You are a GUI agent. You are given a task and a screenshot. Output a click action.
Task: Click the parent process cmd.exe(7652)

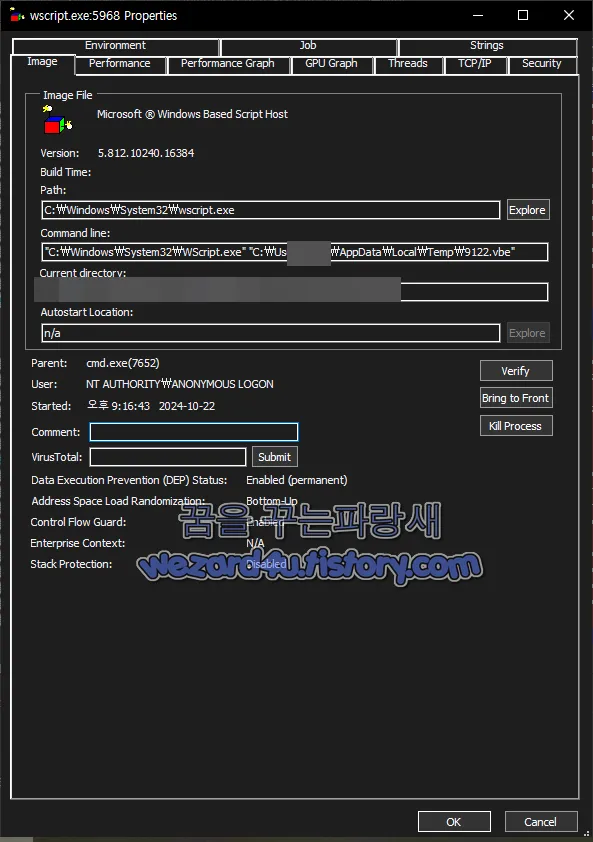(x=123, y=363)
